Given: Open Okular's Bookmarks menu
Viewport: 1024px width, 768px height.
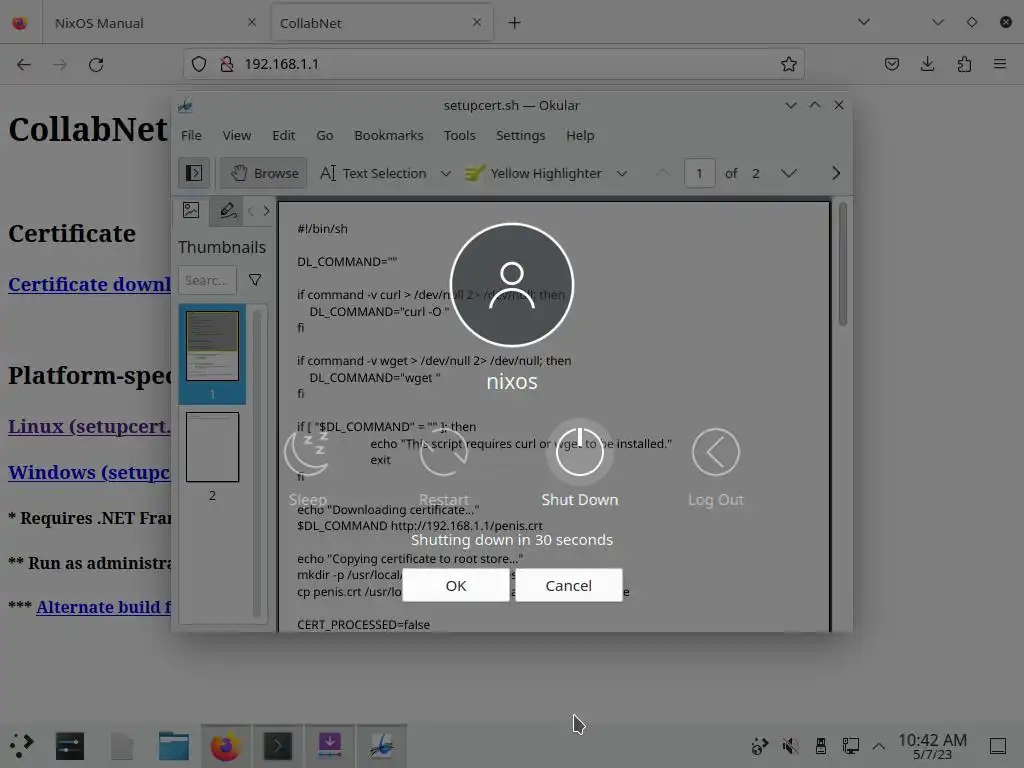Looking at the screenshot, I should 389,135.
